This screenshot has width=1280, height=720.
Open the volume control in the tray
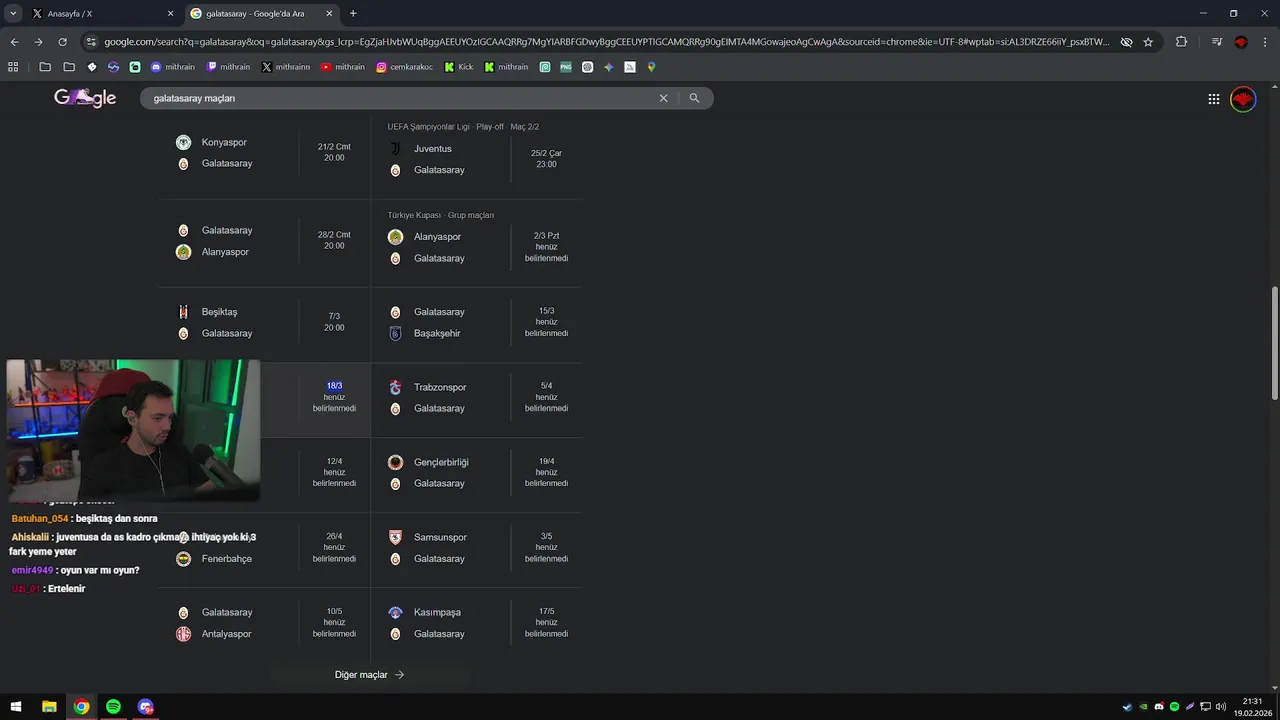point(1220,707)
